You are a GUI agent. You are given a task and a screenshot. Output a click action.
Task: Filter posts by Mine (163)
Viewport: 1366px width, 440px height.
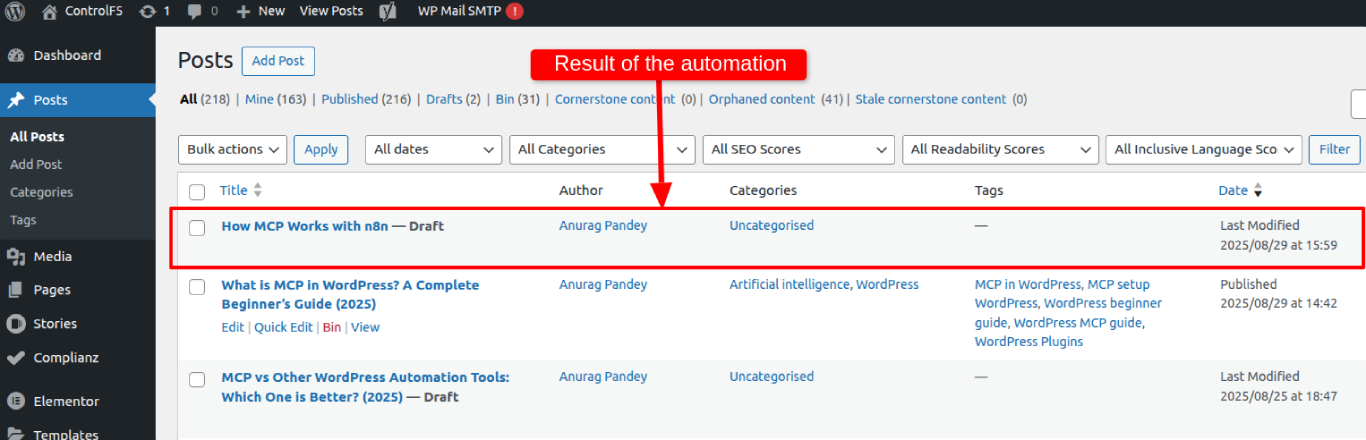[x=275, y=99]
